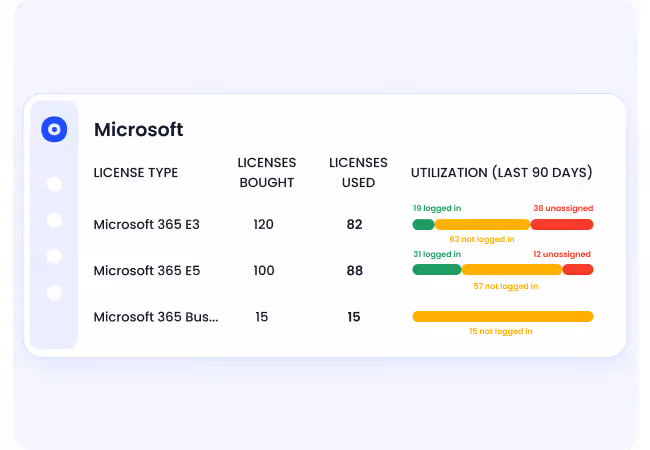Click the Microsoft heading
The image size is (650, 450).
(138, 130)
